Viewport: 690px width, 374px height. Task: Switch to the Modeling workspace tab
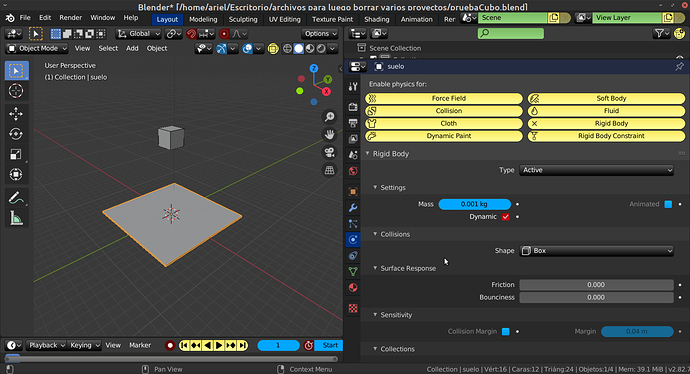[203, 19]
